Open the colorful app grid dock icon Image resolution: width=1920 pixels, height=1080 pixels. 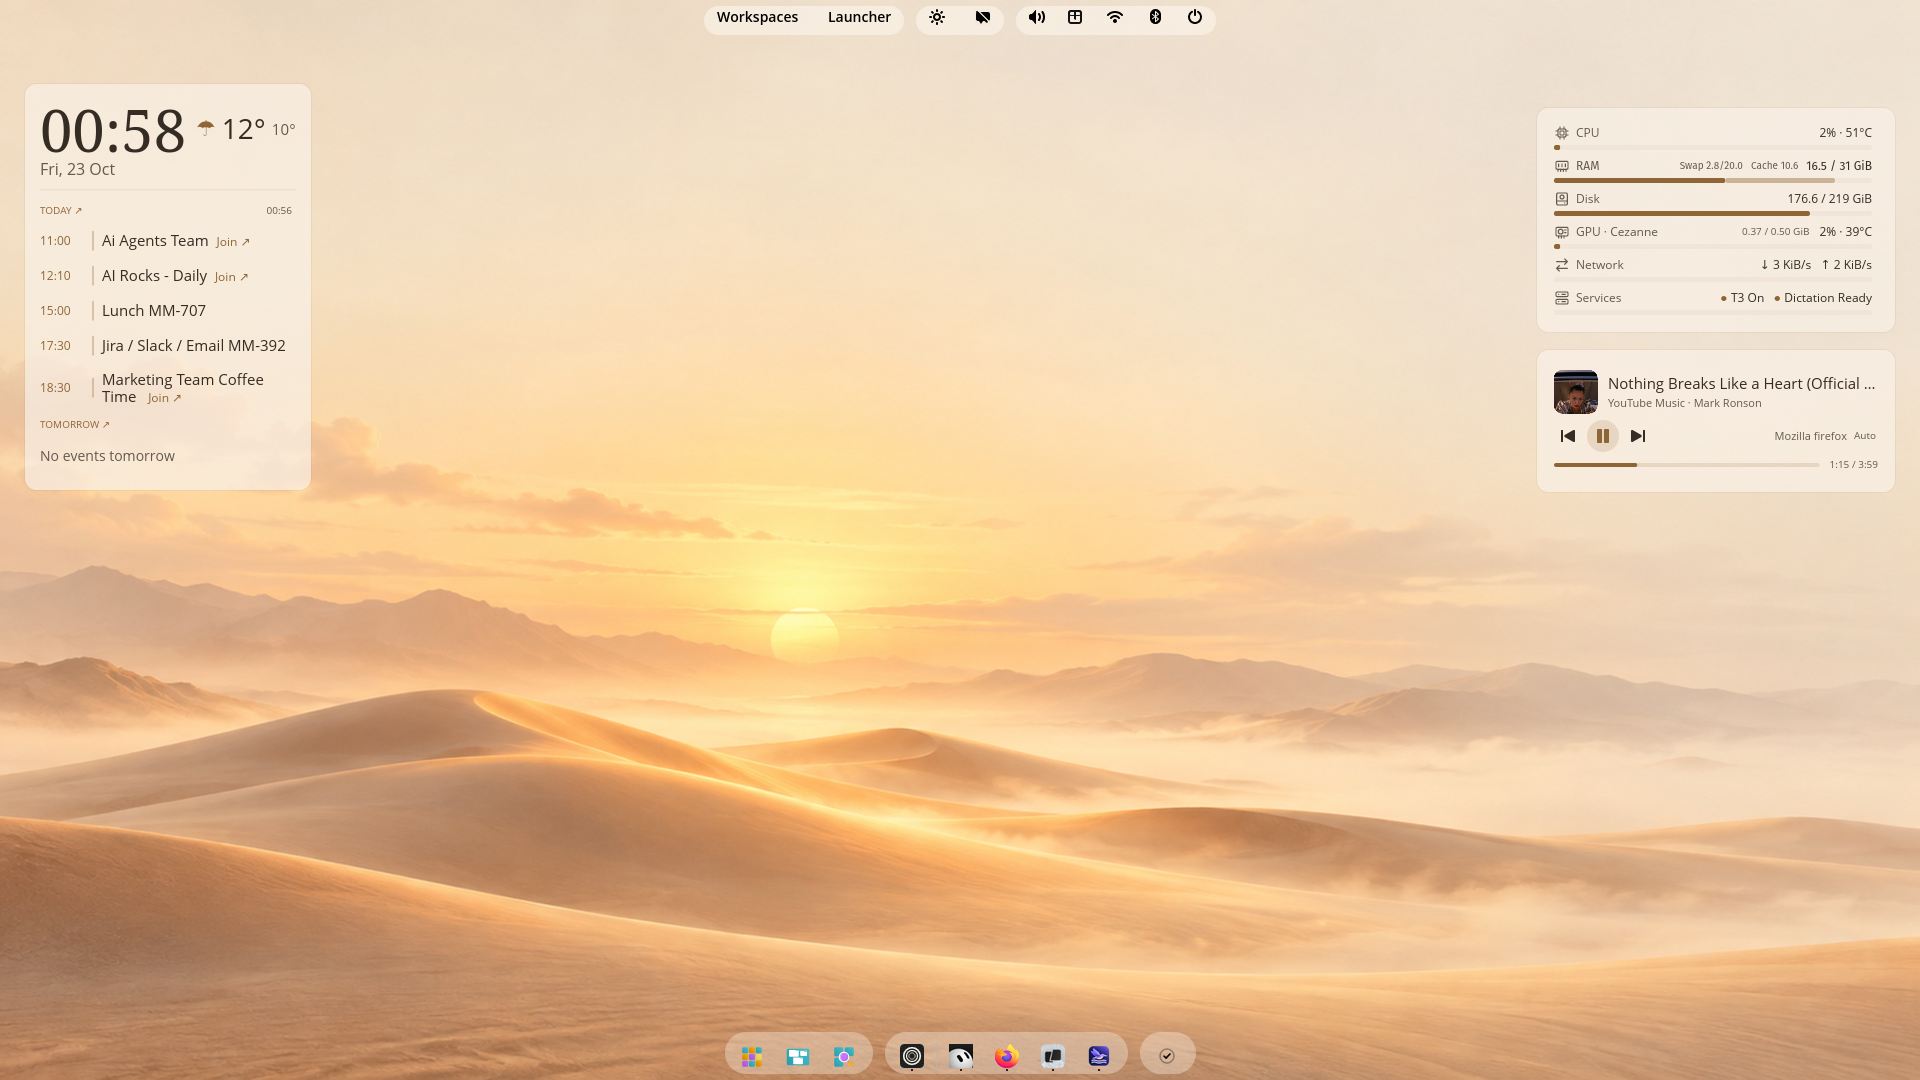click(x=752, y=1056)
